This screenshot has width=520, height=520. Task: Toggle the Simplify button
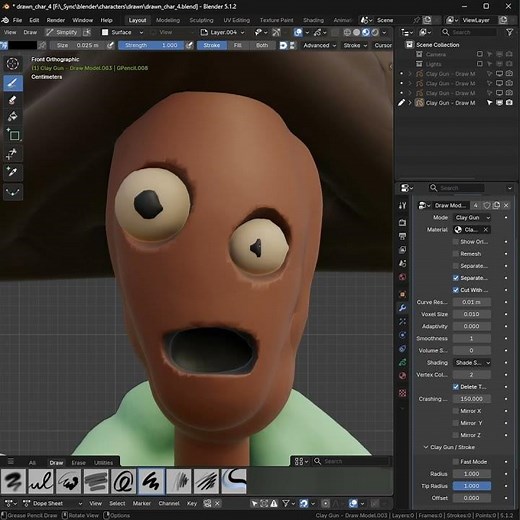click(x=62, y=32)
